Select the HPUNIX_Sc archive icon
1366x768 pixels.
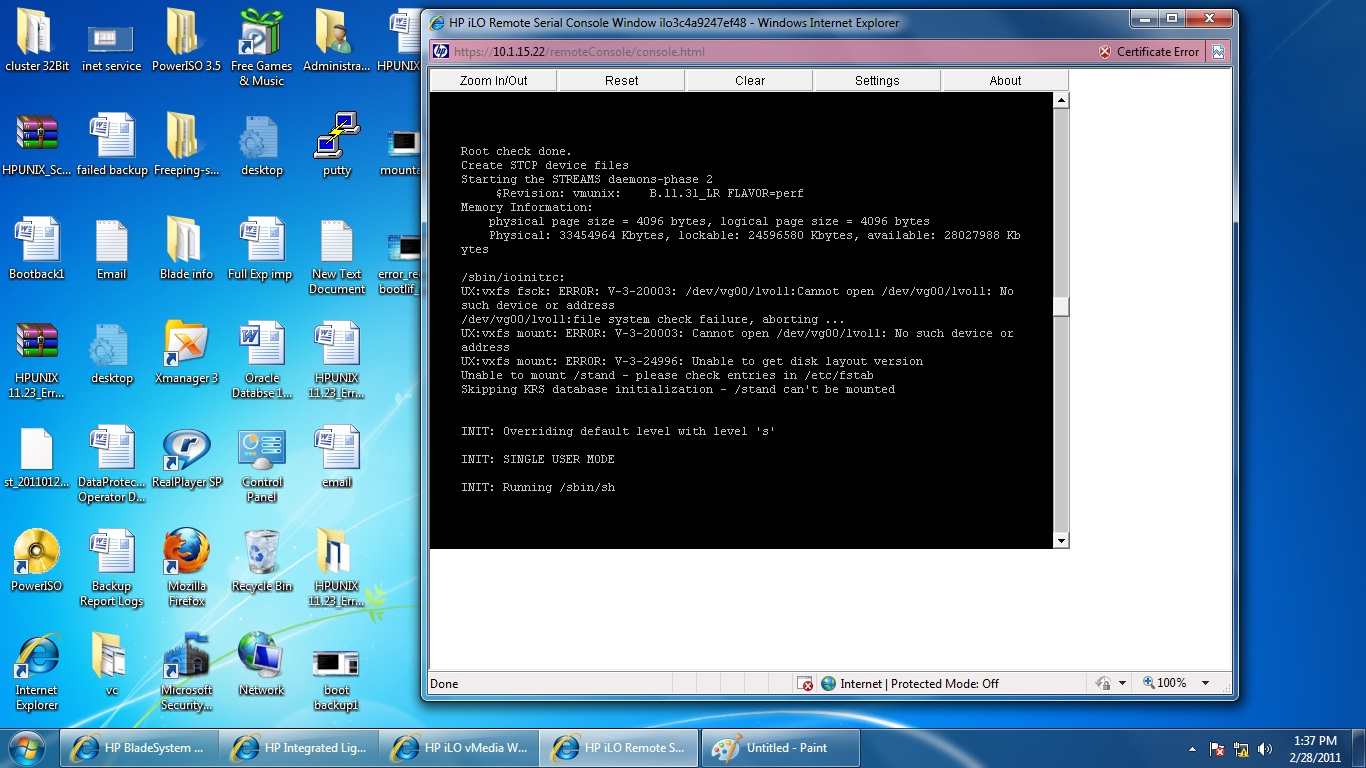[37, 146]
